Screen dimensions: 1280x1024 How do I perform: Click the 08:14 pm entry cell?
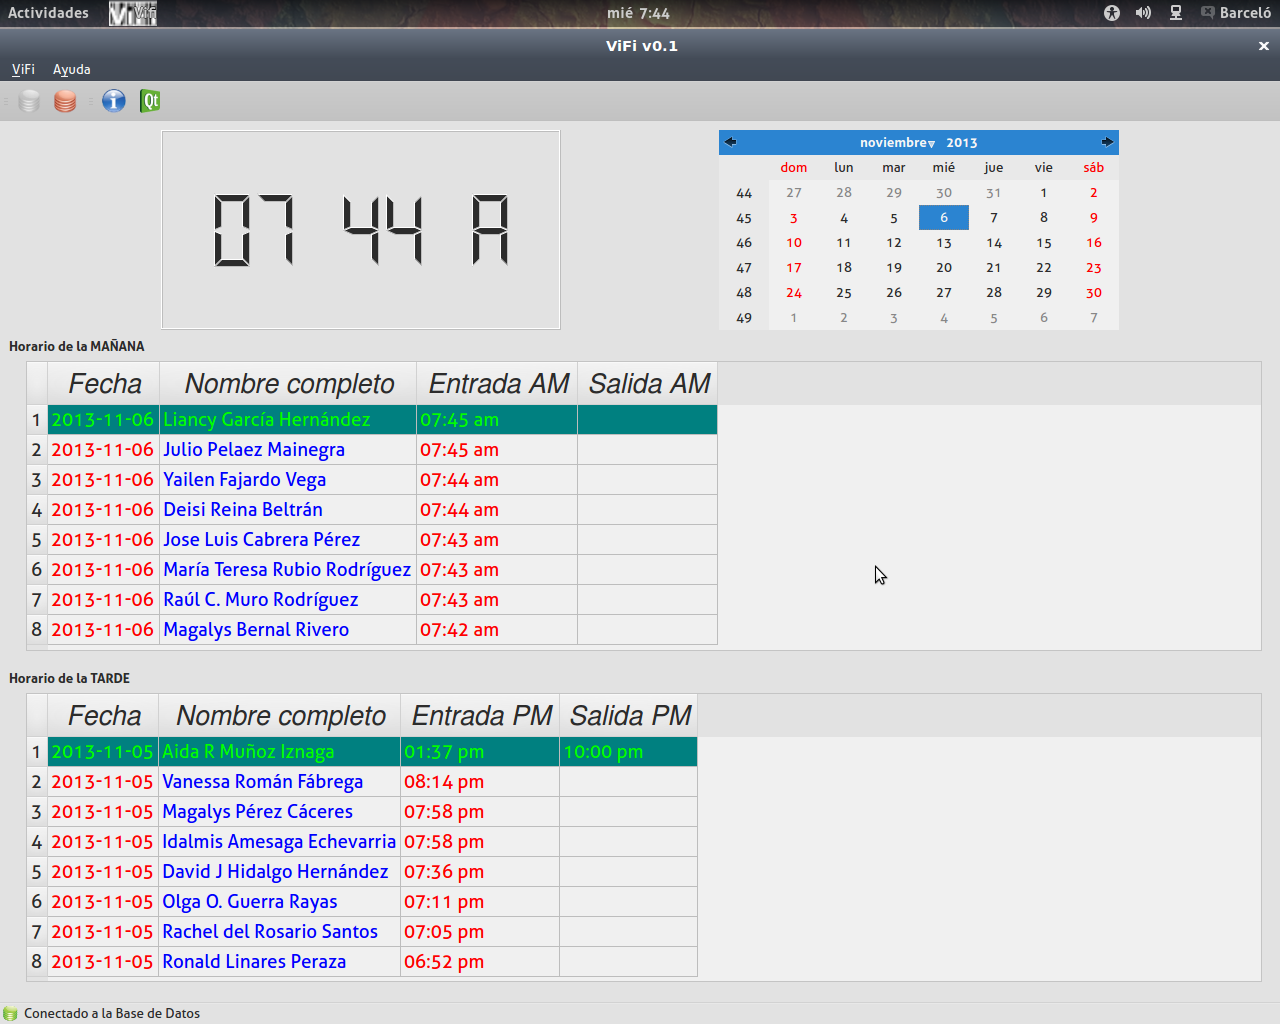[480, 782]
